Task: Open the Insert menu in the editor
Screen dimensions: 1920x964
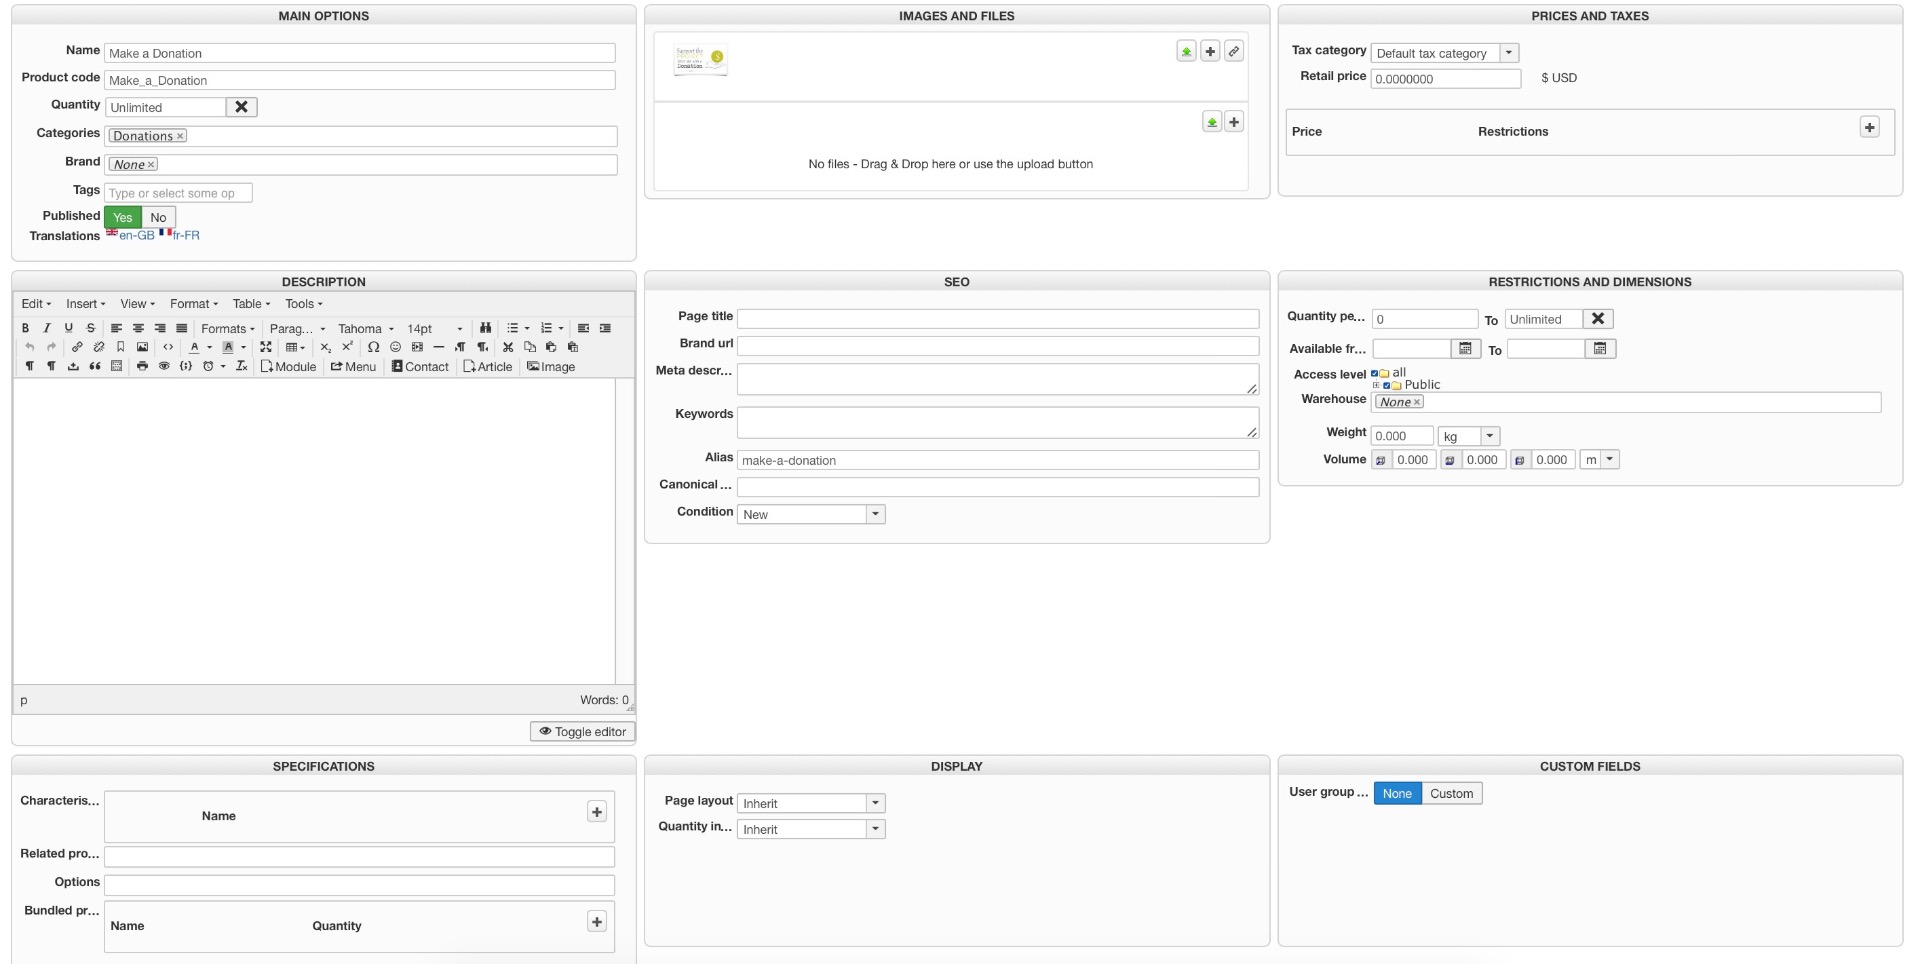Action: click(x=85, y=304)
